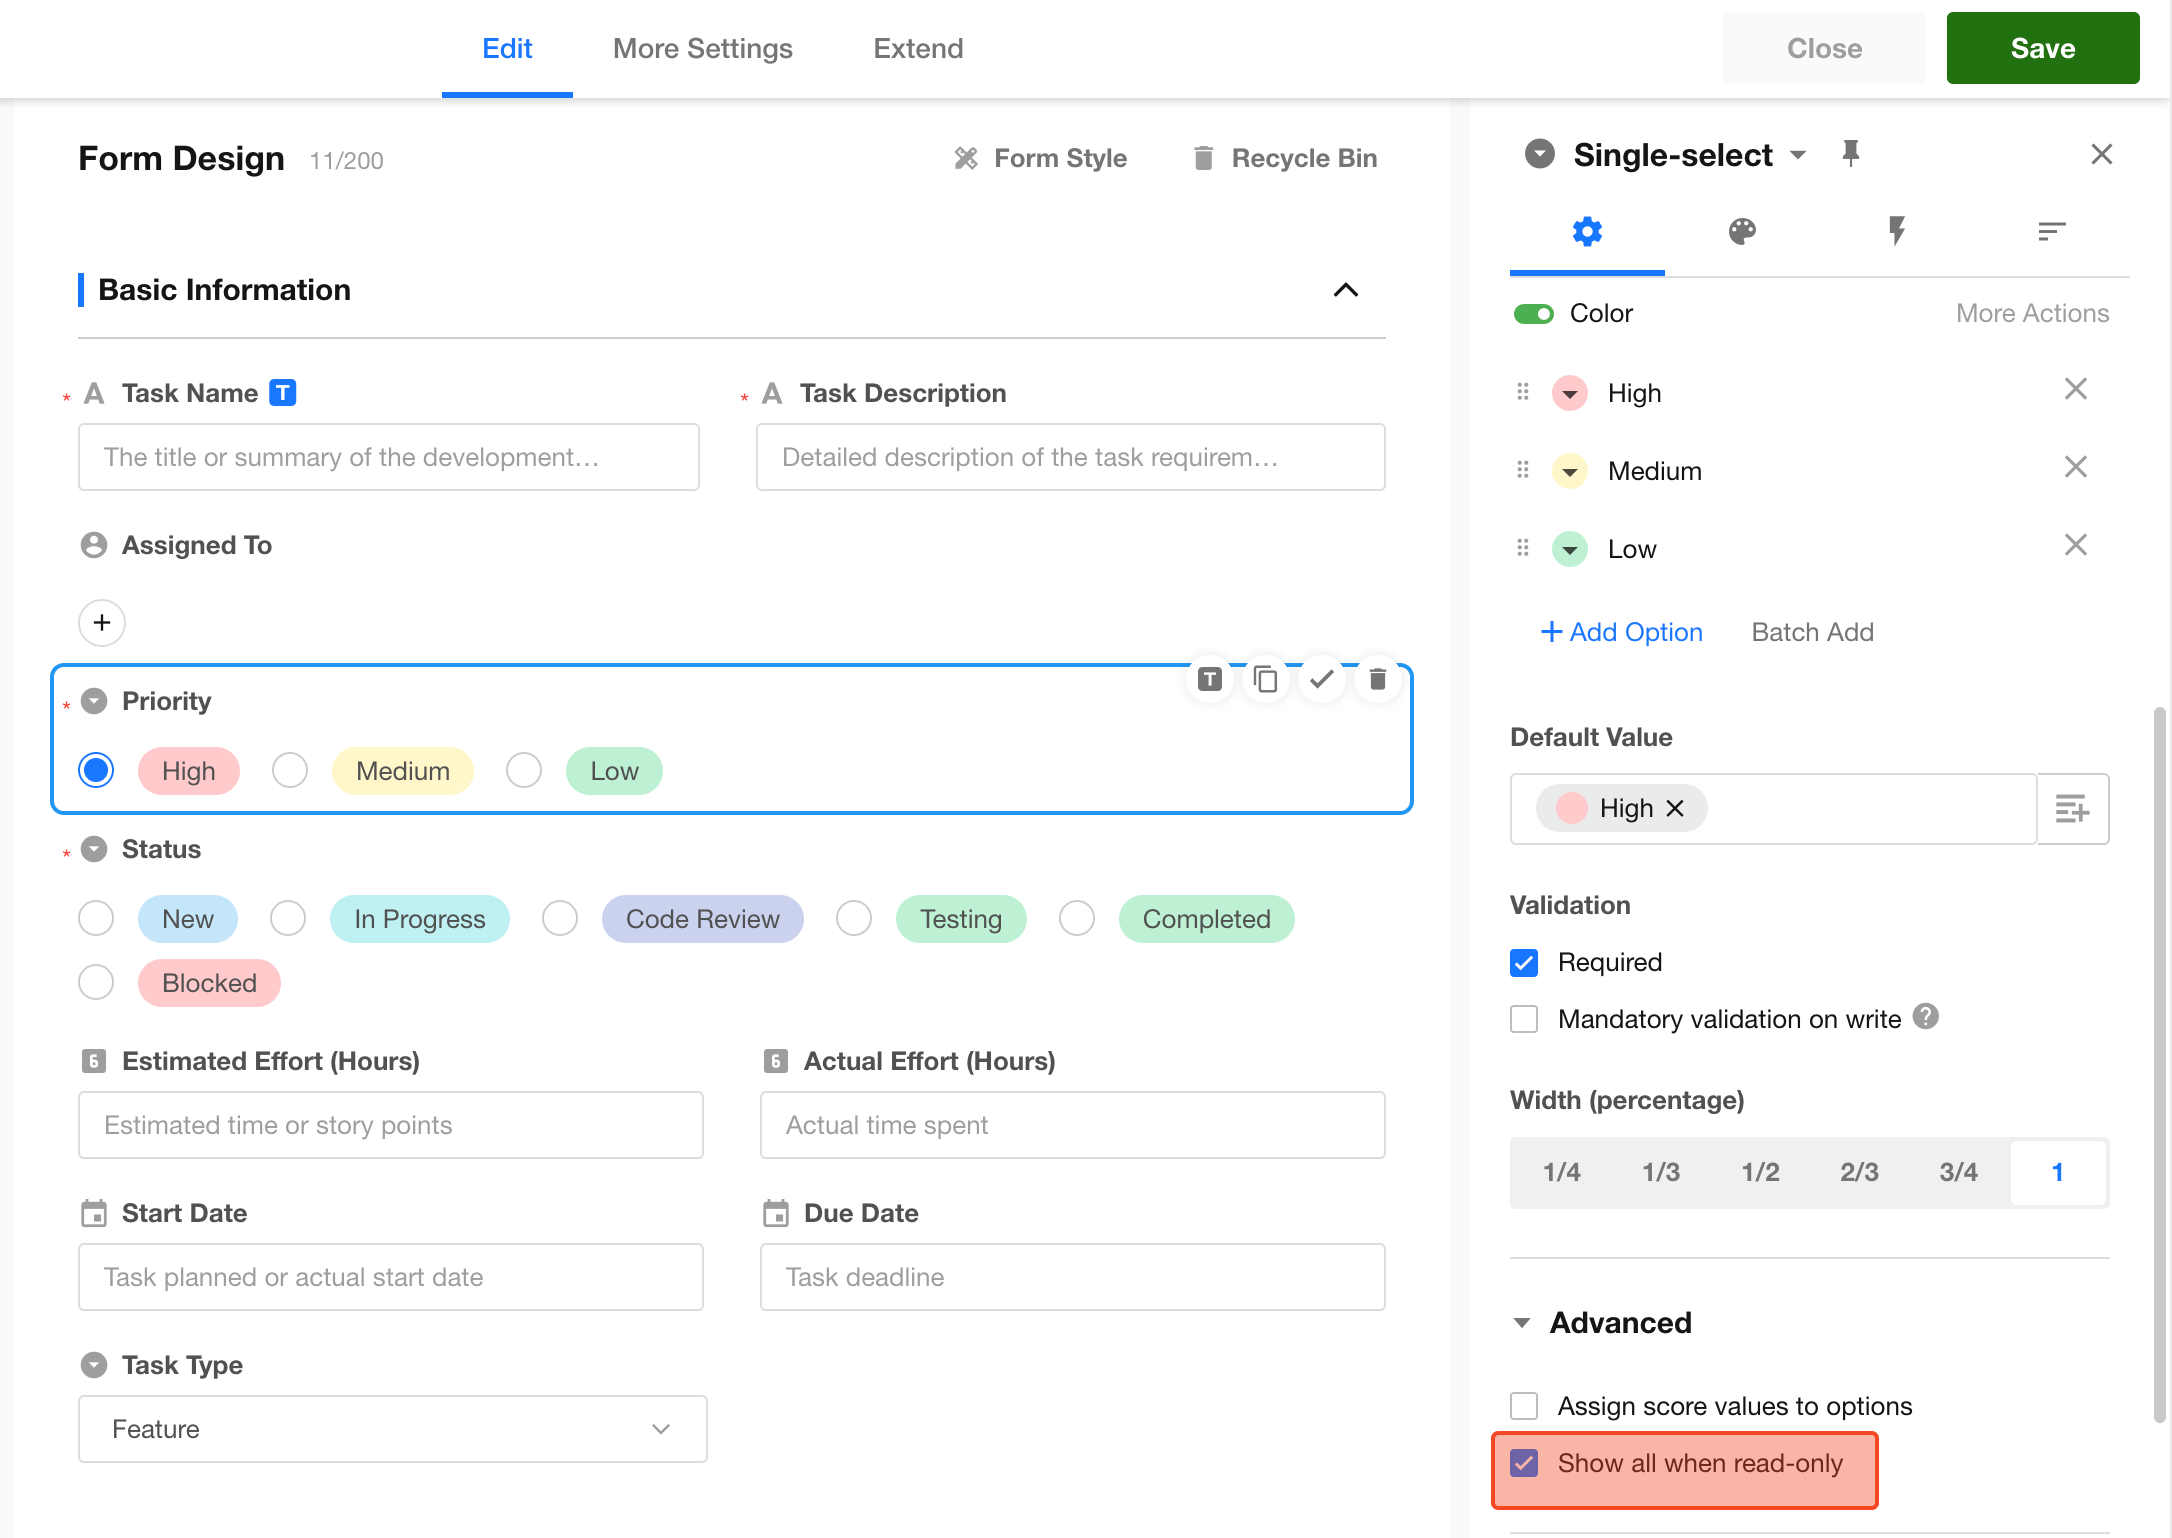The image size is (2172, 1538).
Task: Duplicate the Priority field via copy icon
Action: click(x=1265, y=680)
